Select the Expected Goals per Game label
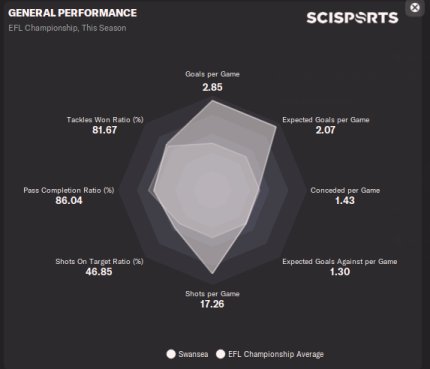Viewport: 430px width, 369px height. pyautogui.click(x=326, y=120)
